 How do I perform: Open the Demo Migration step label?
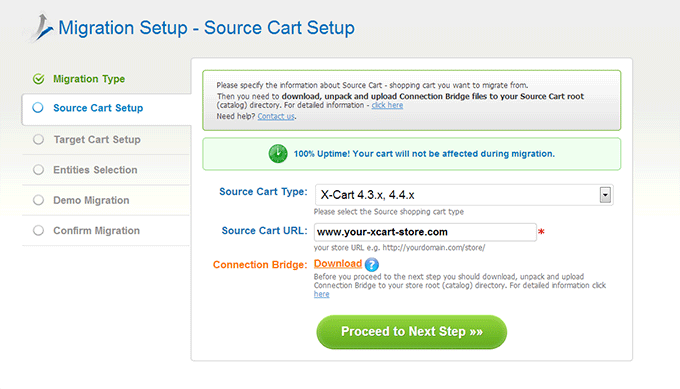(91, 200)
